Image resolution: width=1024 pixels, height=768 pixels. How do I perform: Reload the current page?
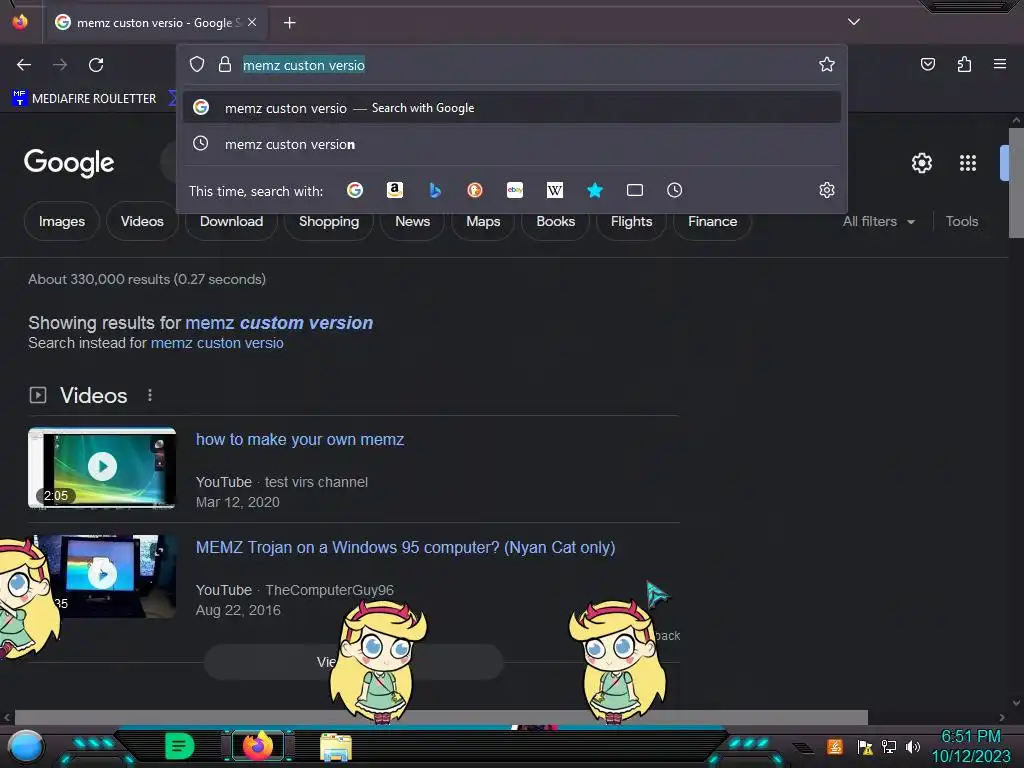tap(96, 65)
